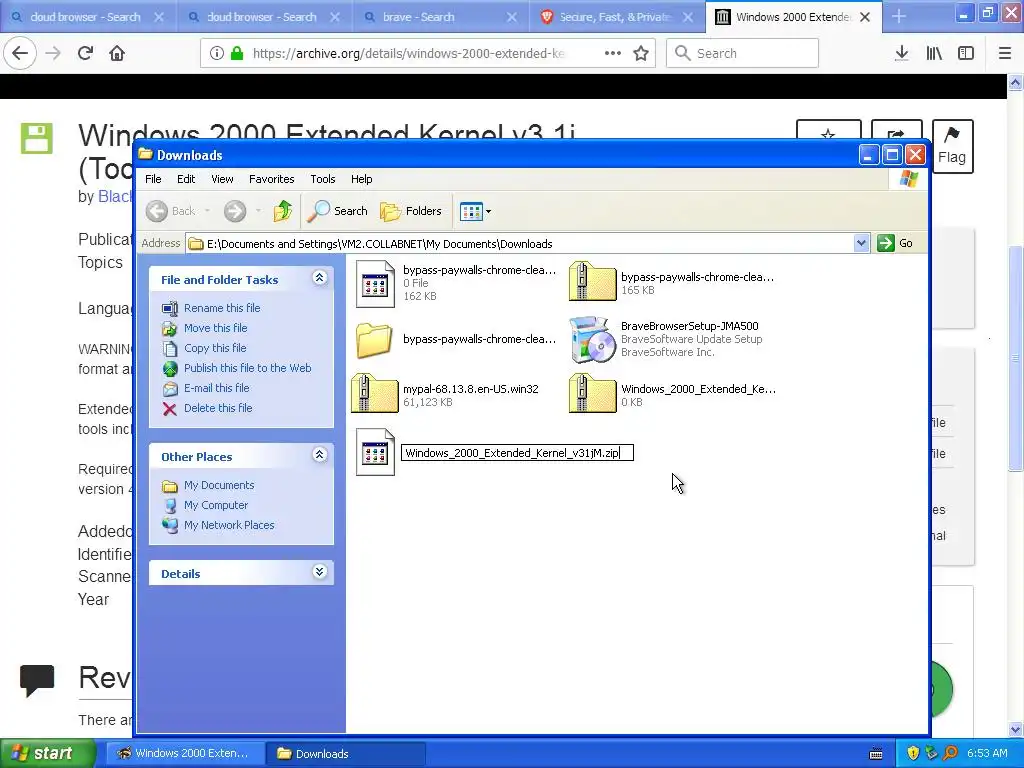Screen dimensions: 1024x768
Task: Show site information icon in URL bar
Action: pyautogui.click(x=217, y=53)
